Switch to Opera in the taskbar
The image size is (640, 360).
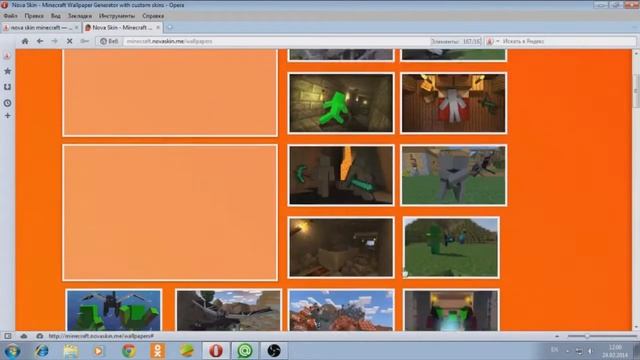(x=216, y=351)
